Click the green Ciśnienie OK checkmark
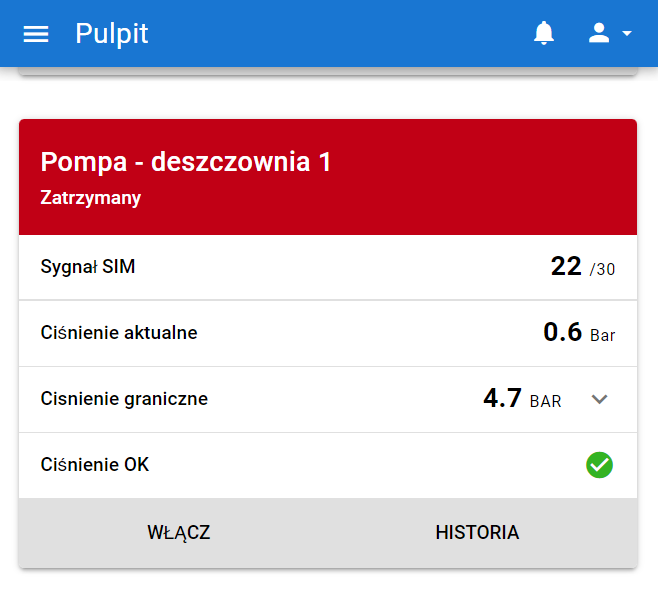This screenshot has height=601, width=658. tap(599, 465)
